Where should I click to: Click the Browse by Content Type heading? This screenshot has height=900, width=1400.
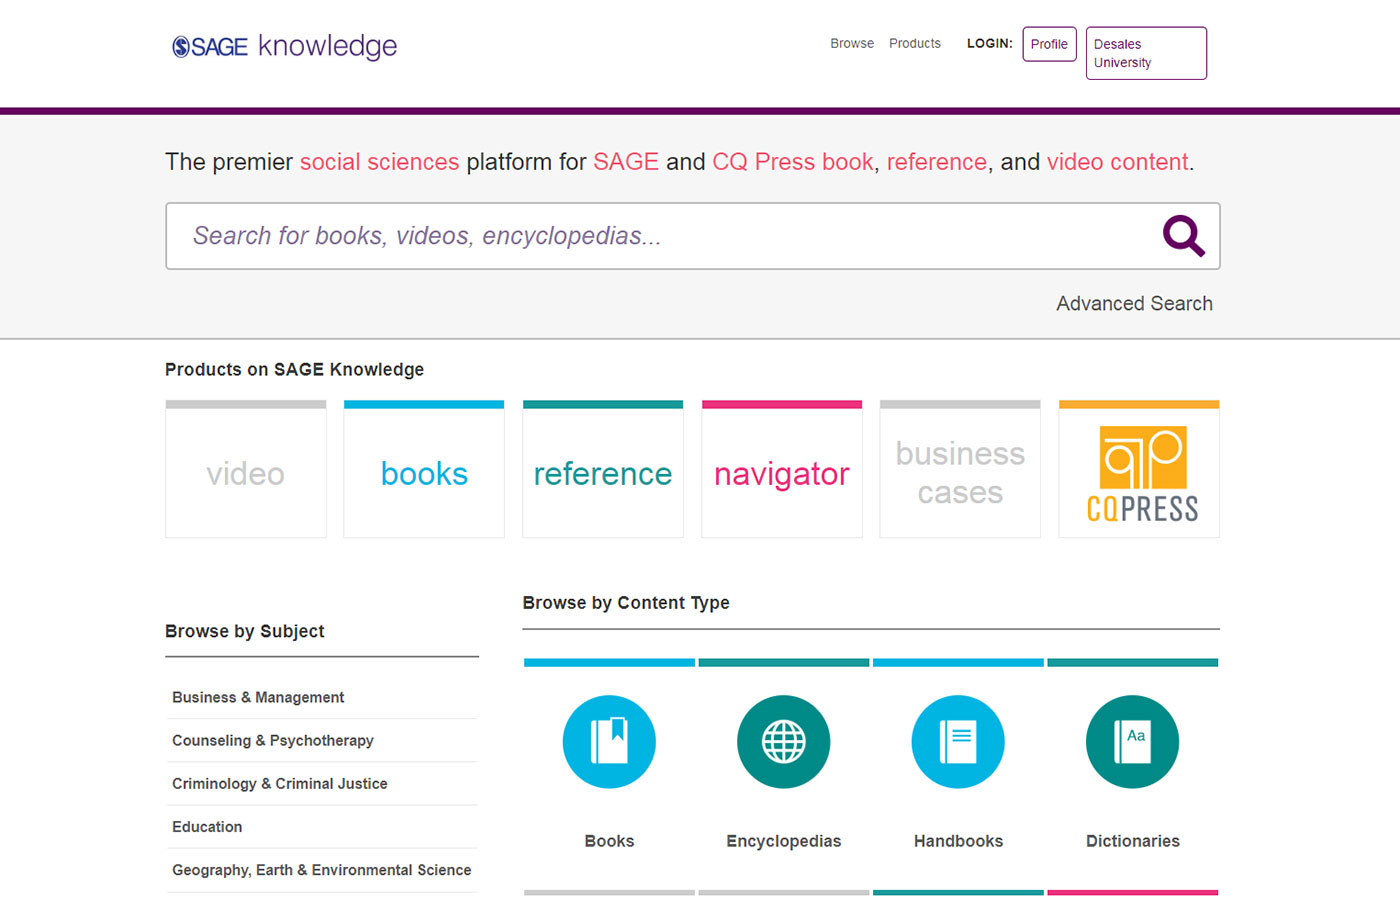click(x=626, y=603)
